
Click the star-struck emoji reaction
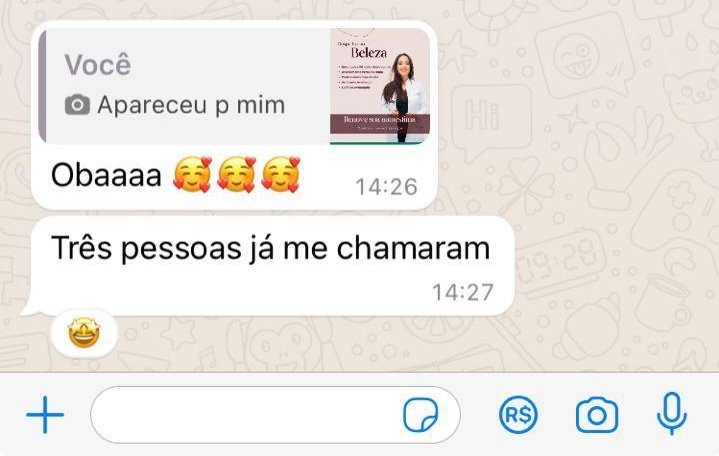point(84,333)
